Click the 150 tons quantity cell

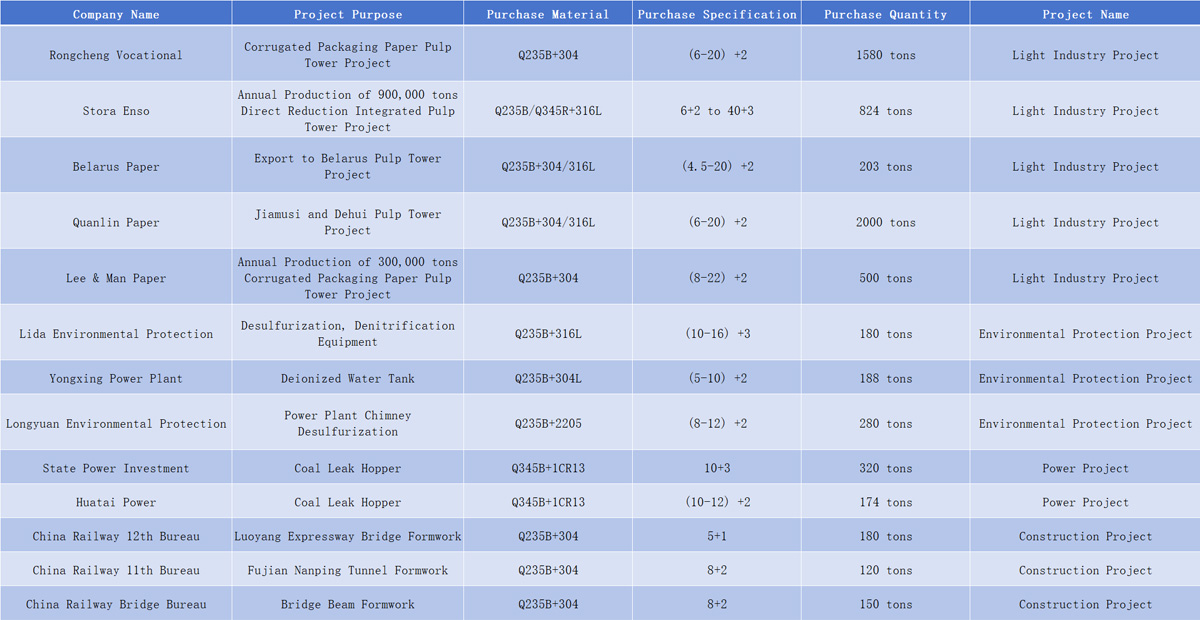886,604
